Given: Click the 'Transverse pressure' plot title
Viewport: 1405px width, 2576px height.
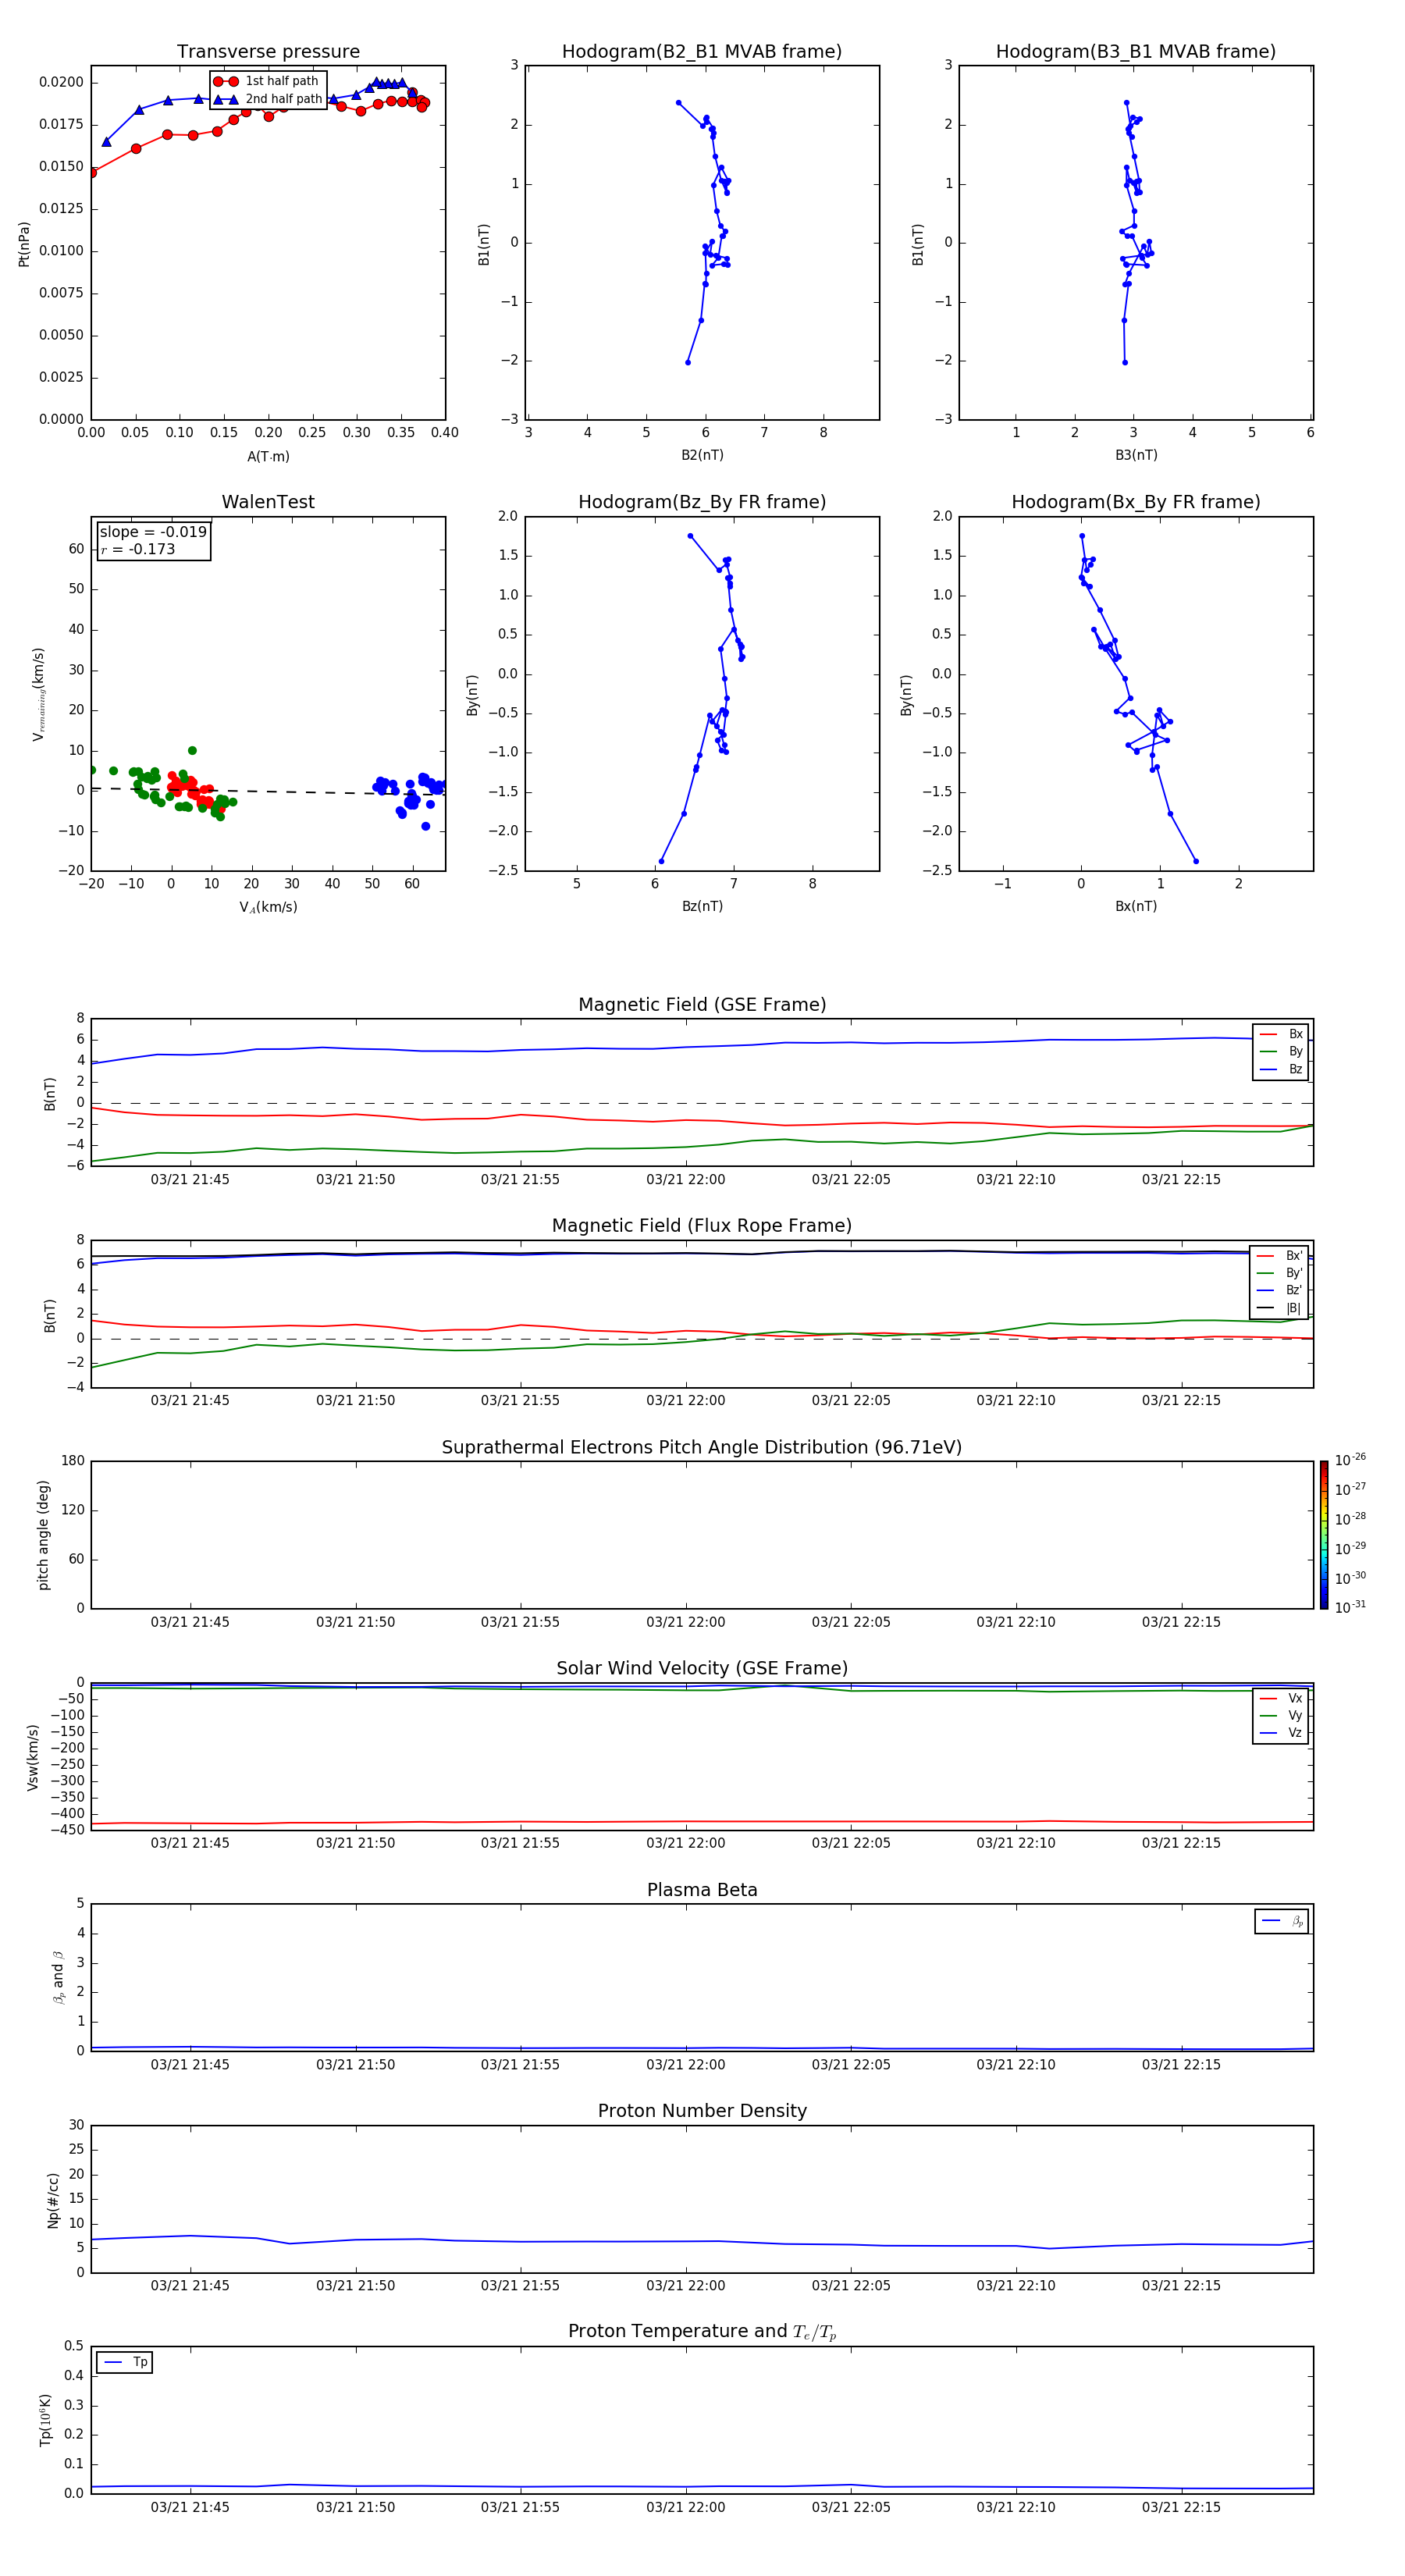Looking at the screenshot, I should (268, 52).
